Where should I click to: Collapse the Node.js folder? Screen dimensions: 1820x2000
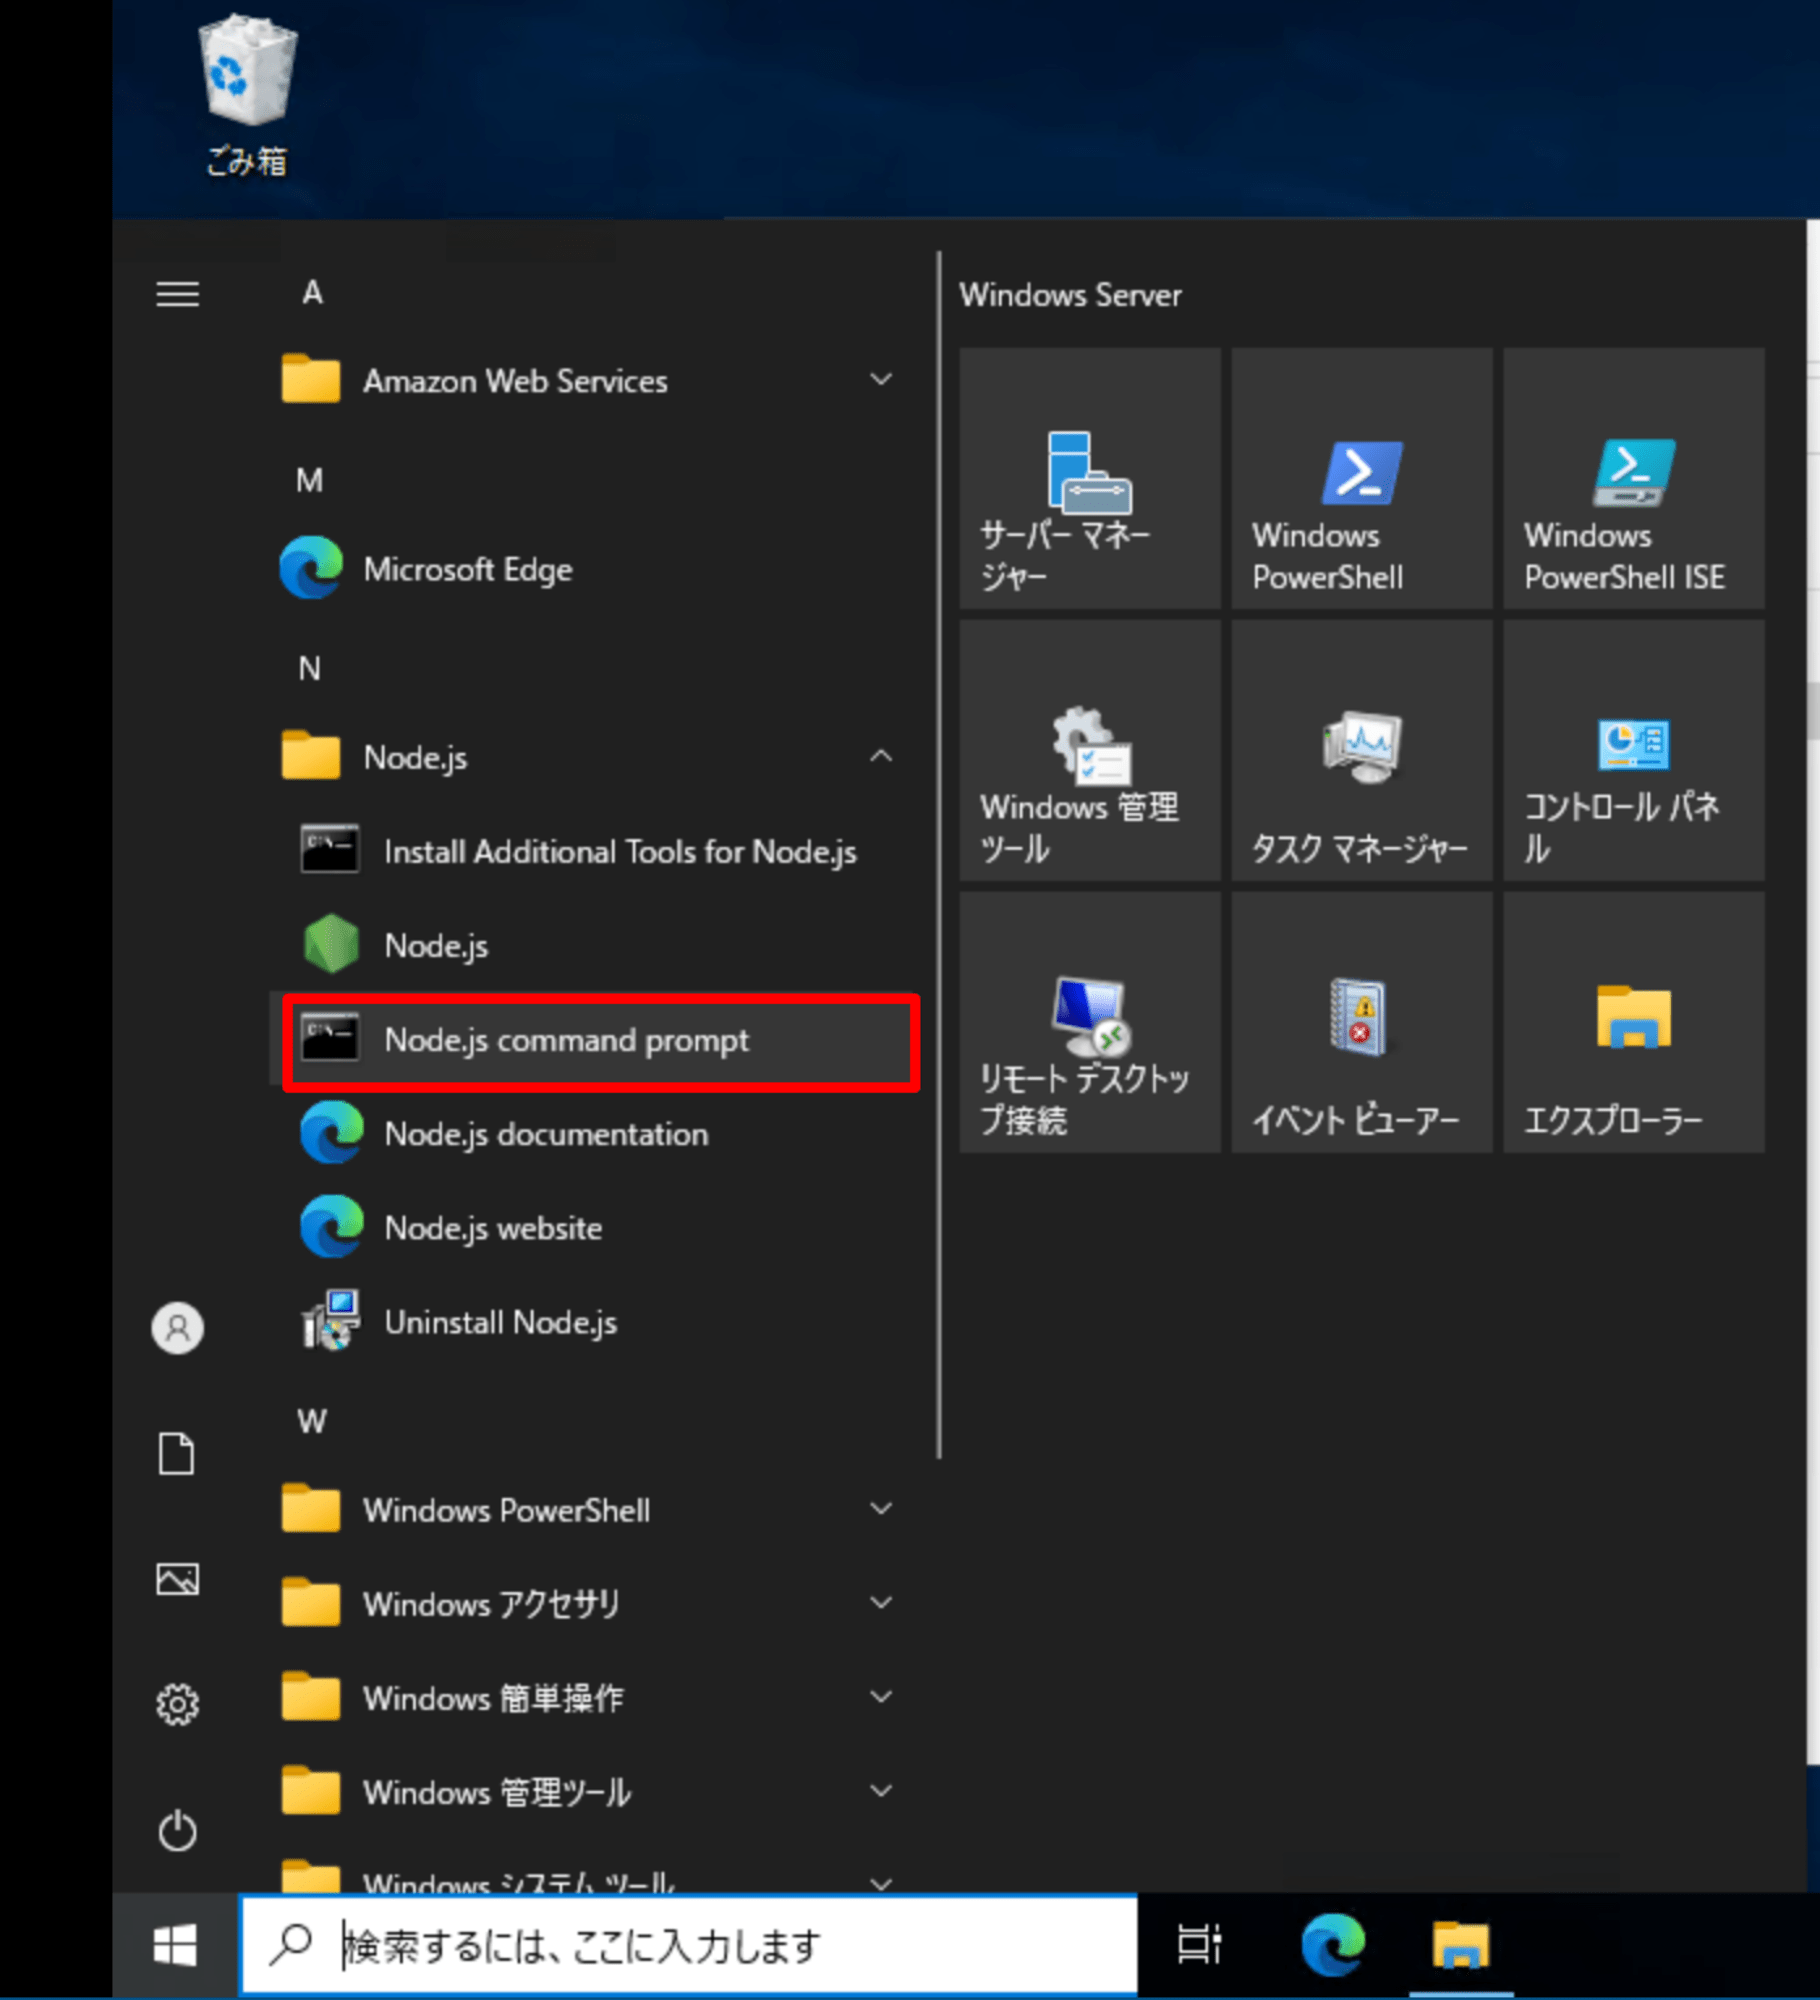click(x=594, y=757)
